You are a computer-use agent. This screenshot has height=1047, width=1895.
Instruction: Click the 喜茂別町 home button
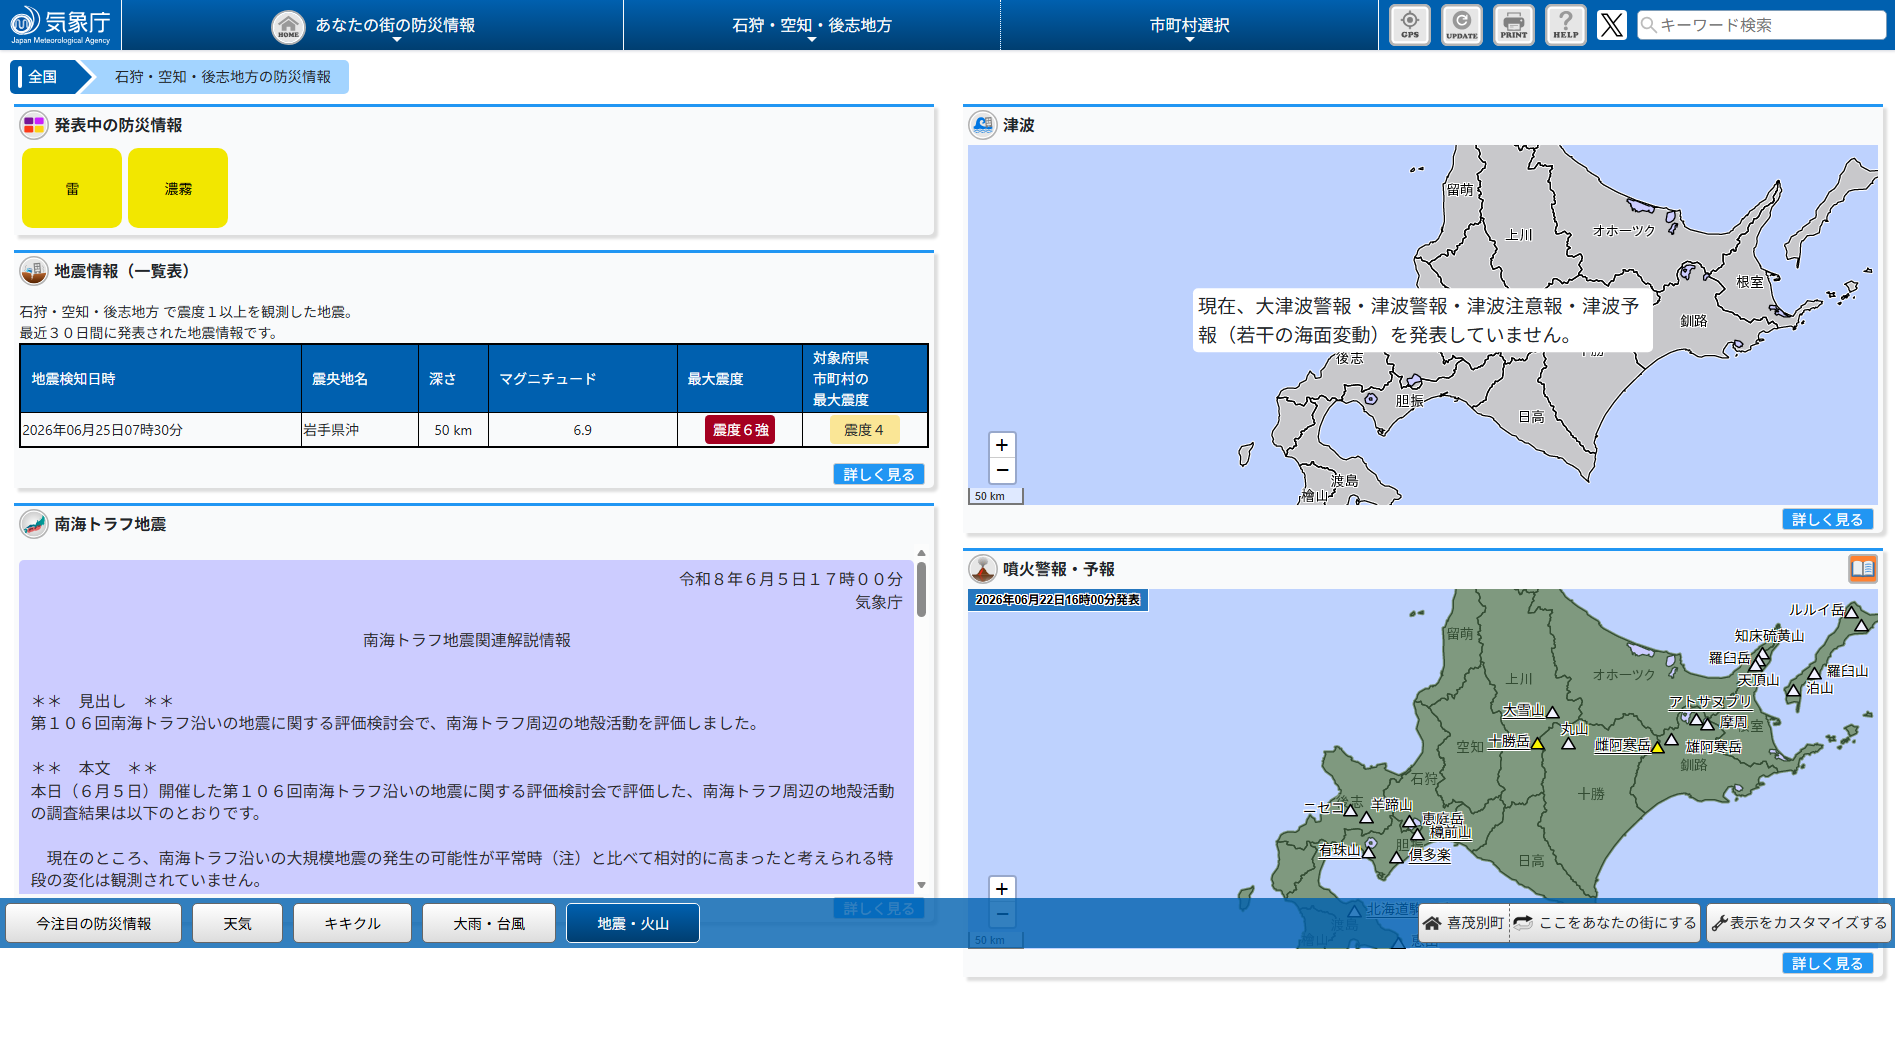[x=1464, y=923]
